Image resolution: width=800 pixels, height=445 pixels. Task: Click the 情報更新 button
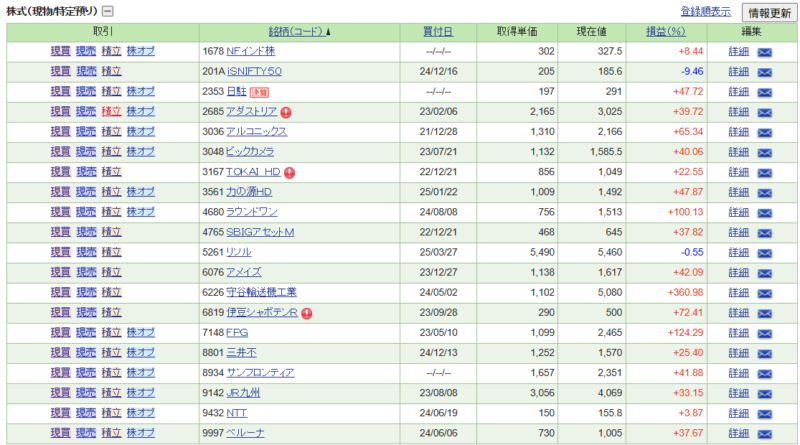[x=769, y=13]
